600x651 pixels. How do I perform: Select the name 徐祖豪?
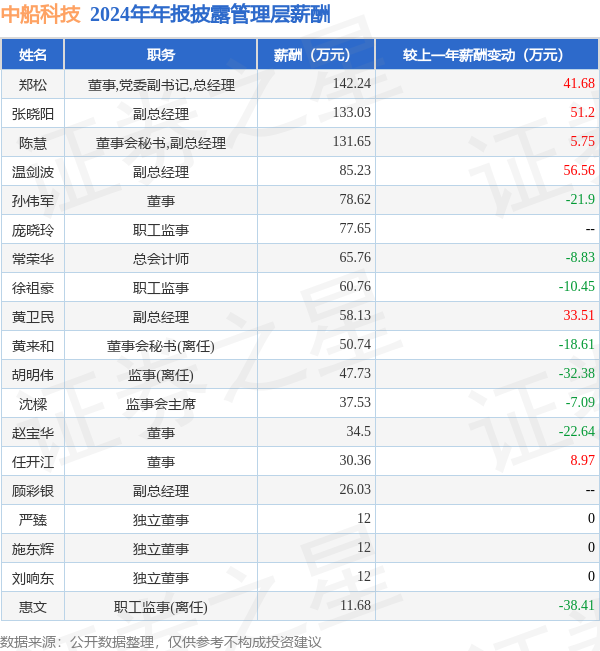coord(33,288)
